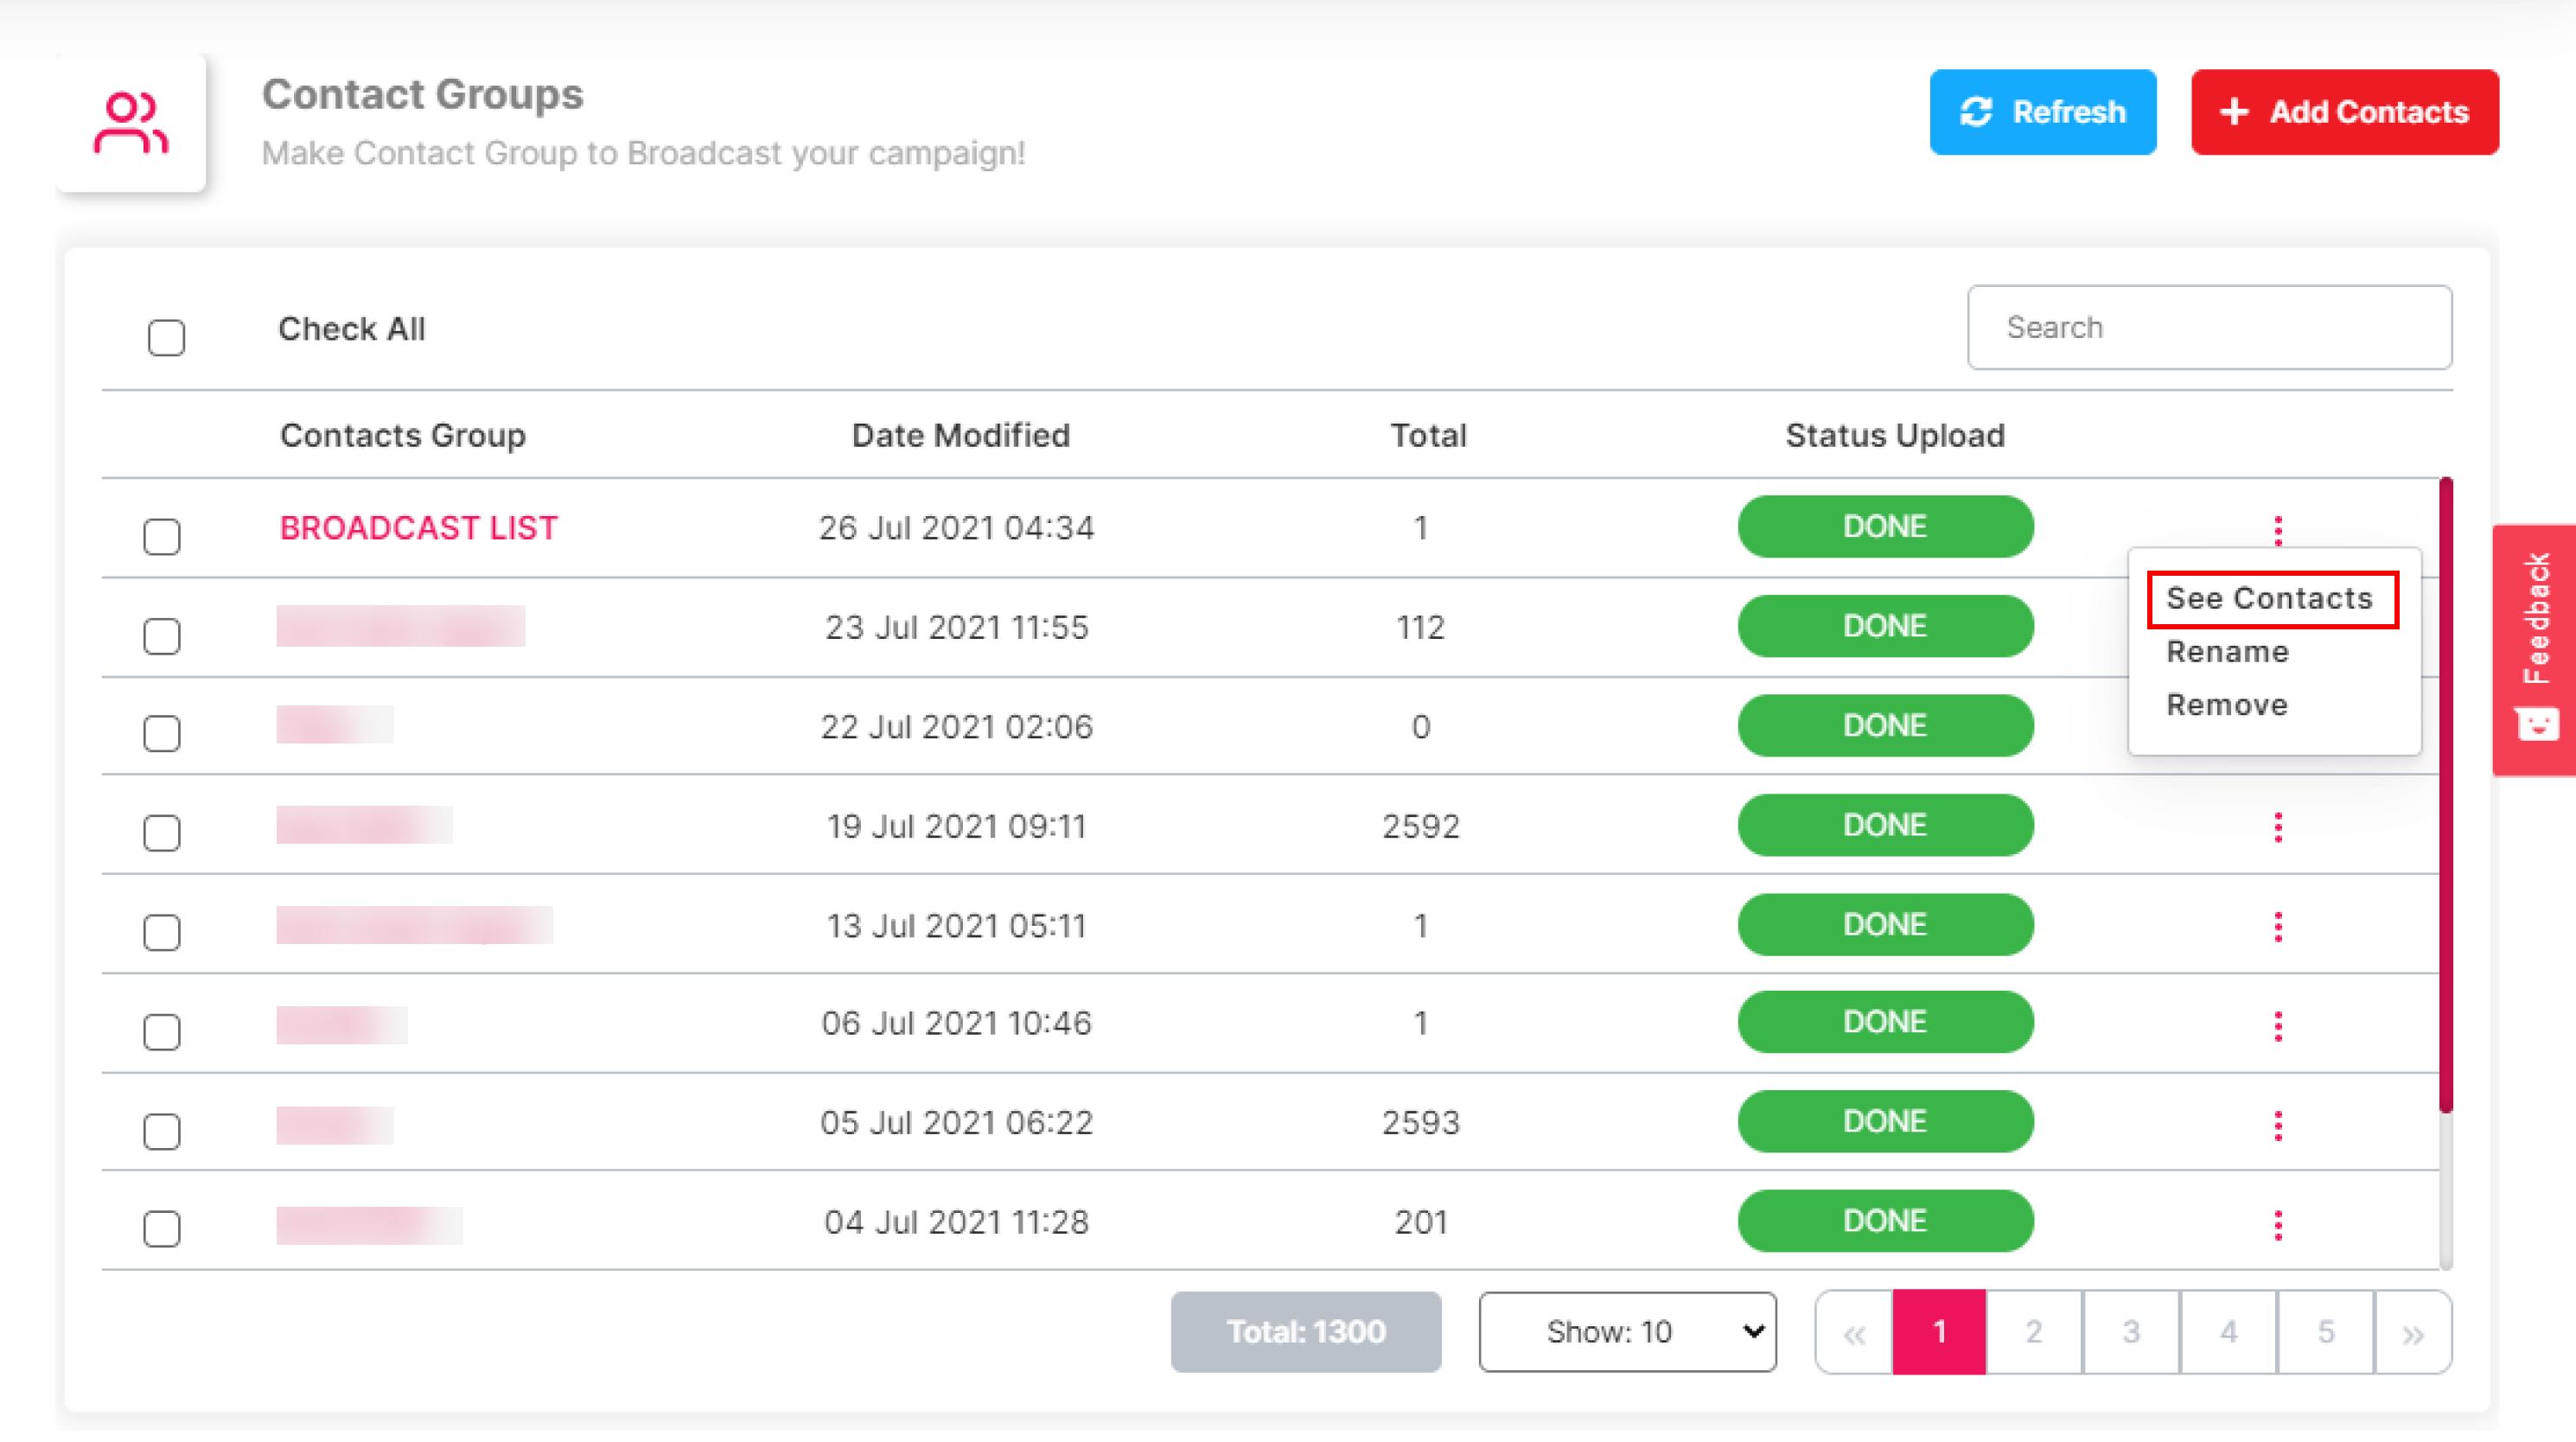The width and height of the screenshot is (2576, 1442).
Task: Select the BROADCAST LIST row checkbox
Action: 162,536
